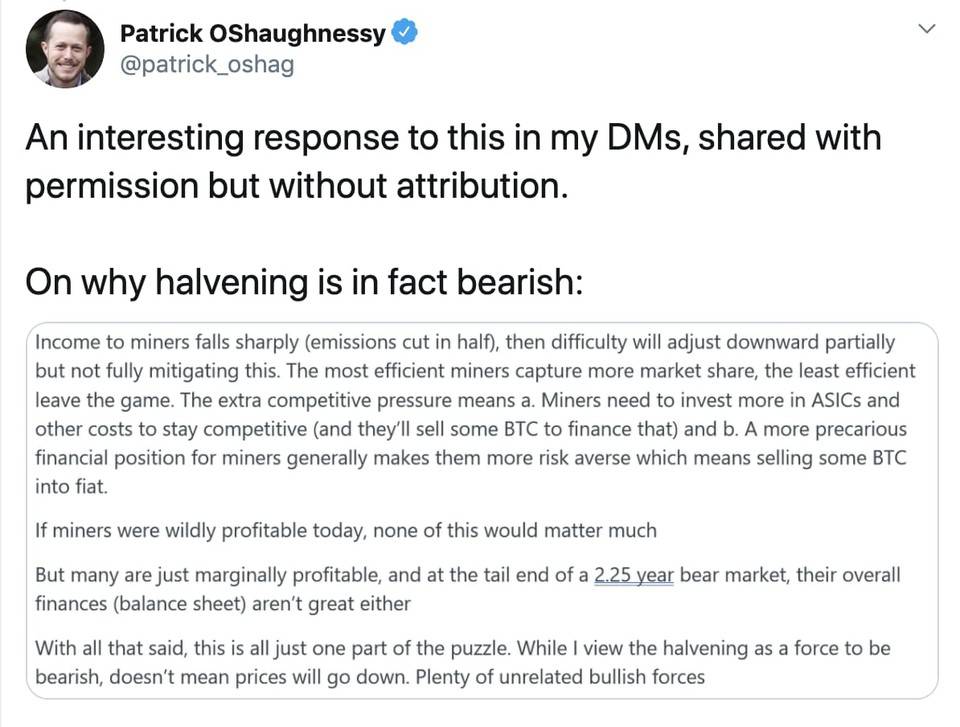Click the paragraph starting "But many are just marginally"
The image size is (960, 727).
(467, 589)
